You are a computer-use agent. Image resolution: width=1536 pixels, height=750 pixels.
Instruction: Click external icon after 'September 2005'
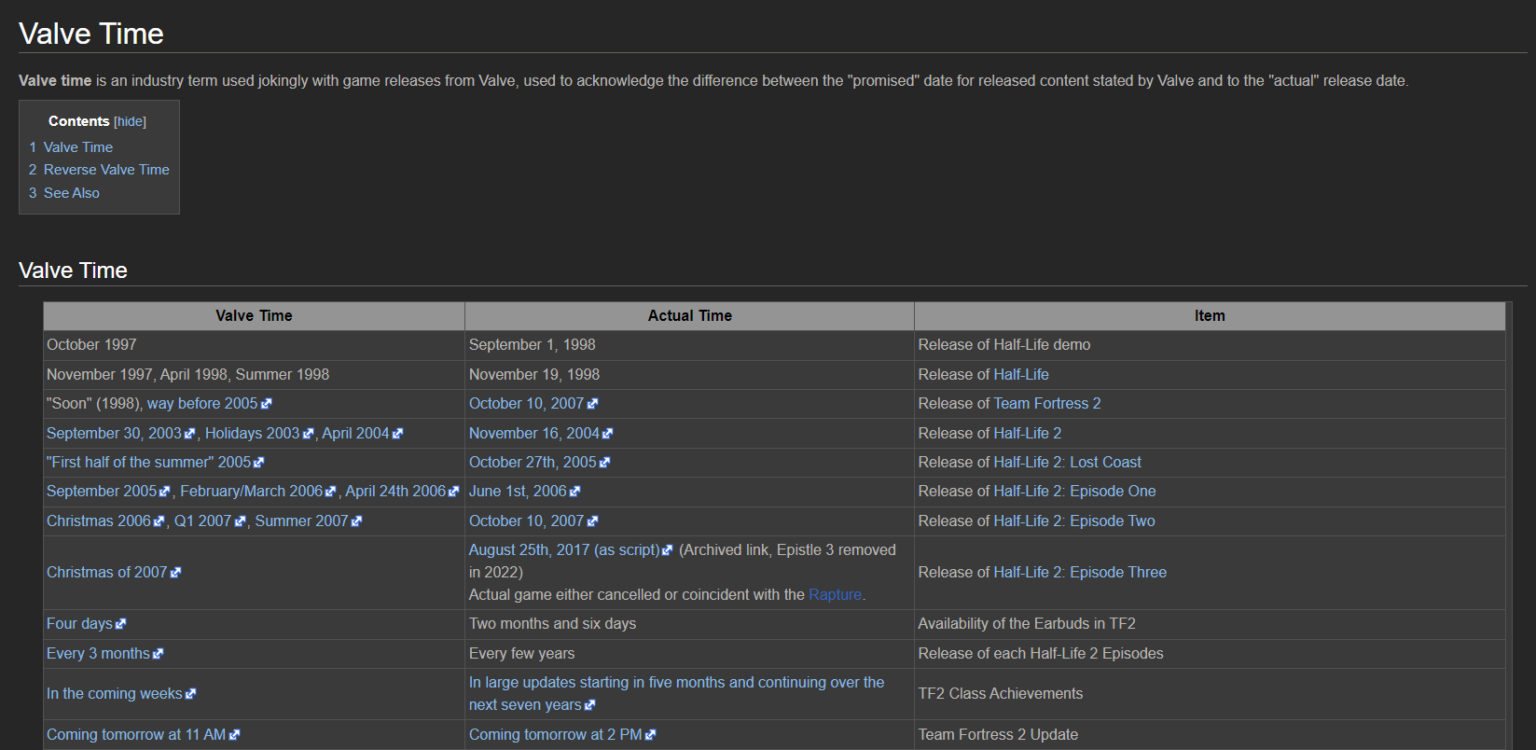tap(165, 492)
